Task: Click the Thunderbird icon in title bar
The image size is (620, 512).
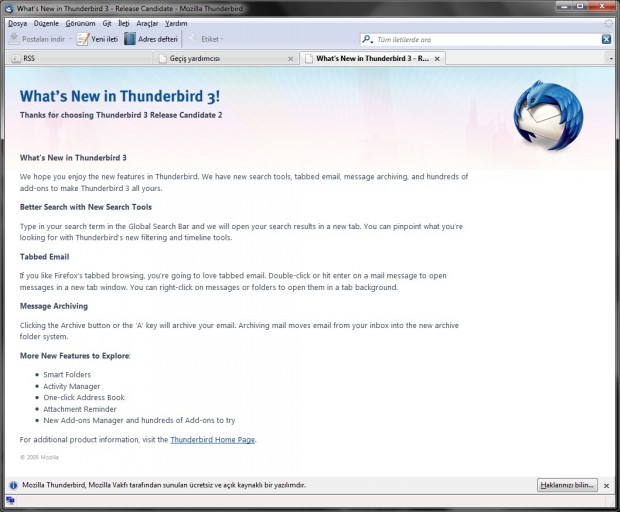Action: 9,8
